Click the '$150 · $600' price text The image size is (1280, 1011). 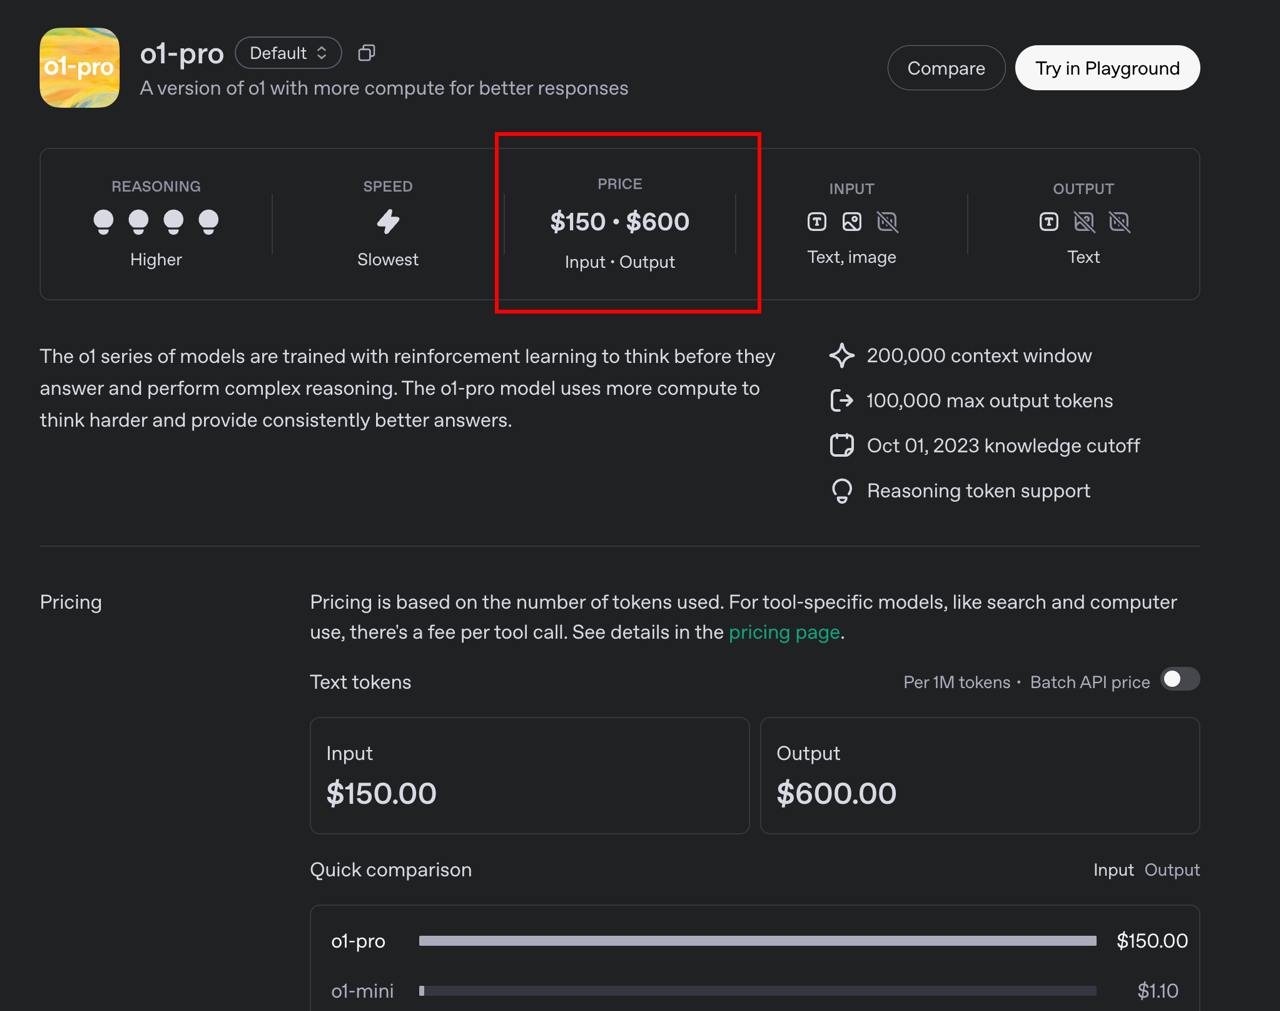tap(620, 222)
